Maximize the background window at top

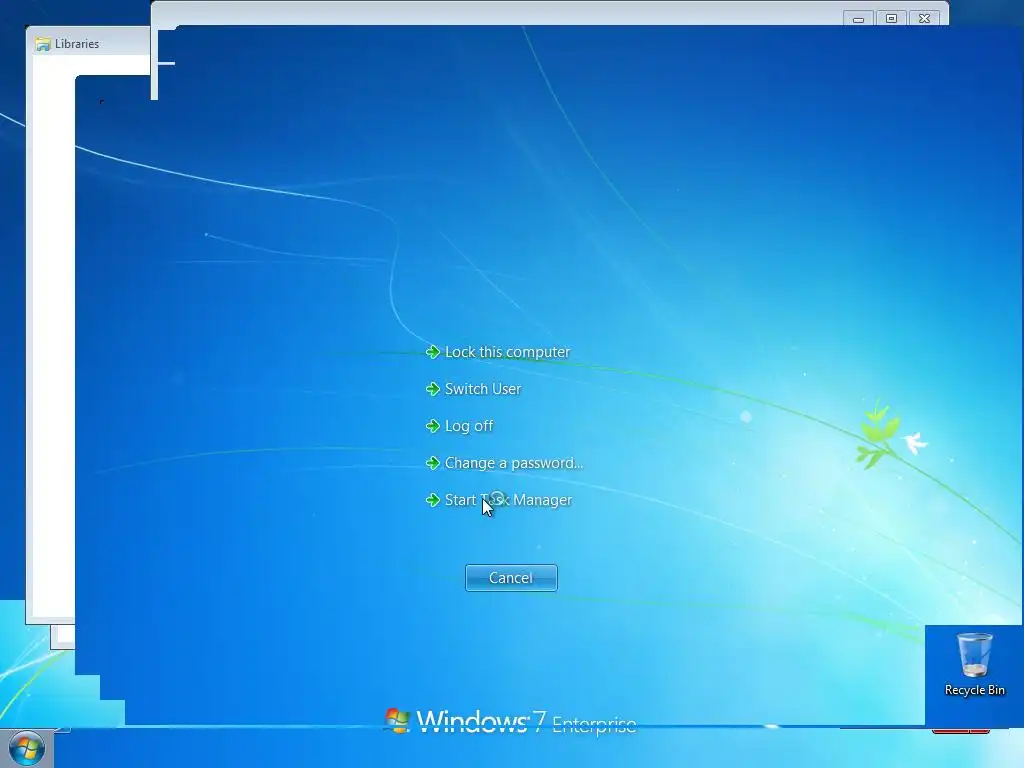pyautogui.click(x=891, y=19)
